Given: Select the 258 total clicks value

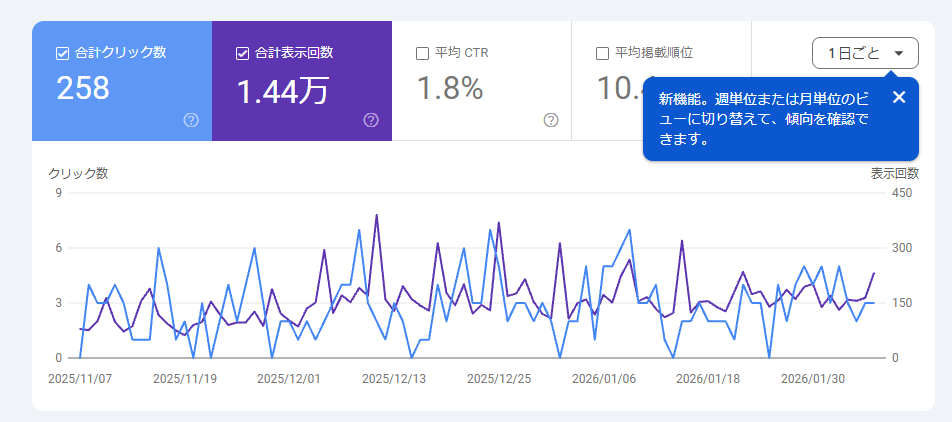Looking at the screenshot, I should (x=83, y=89).
